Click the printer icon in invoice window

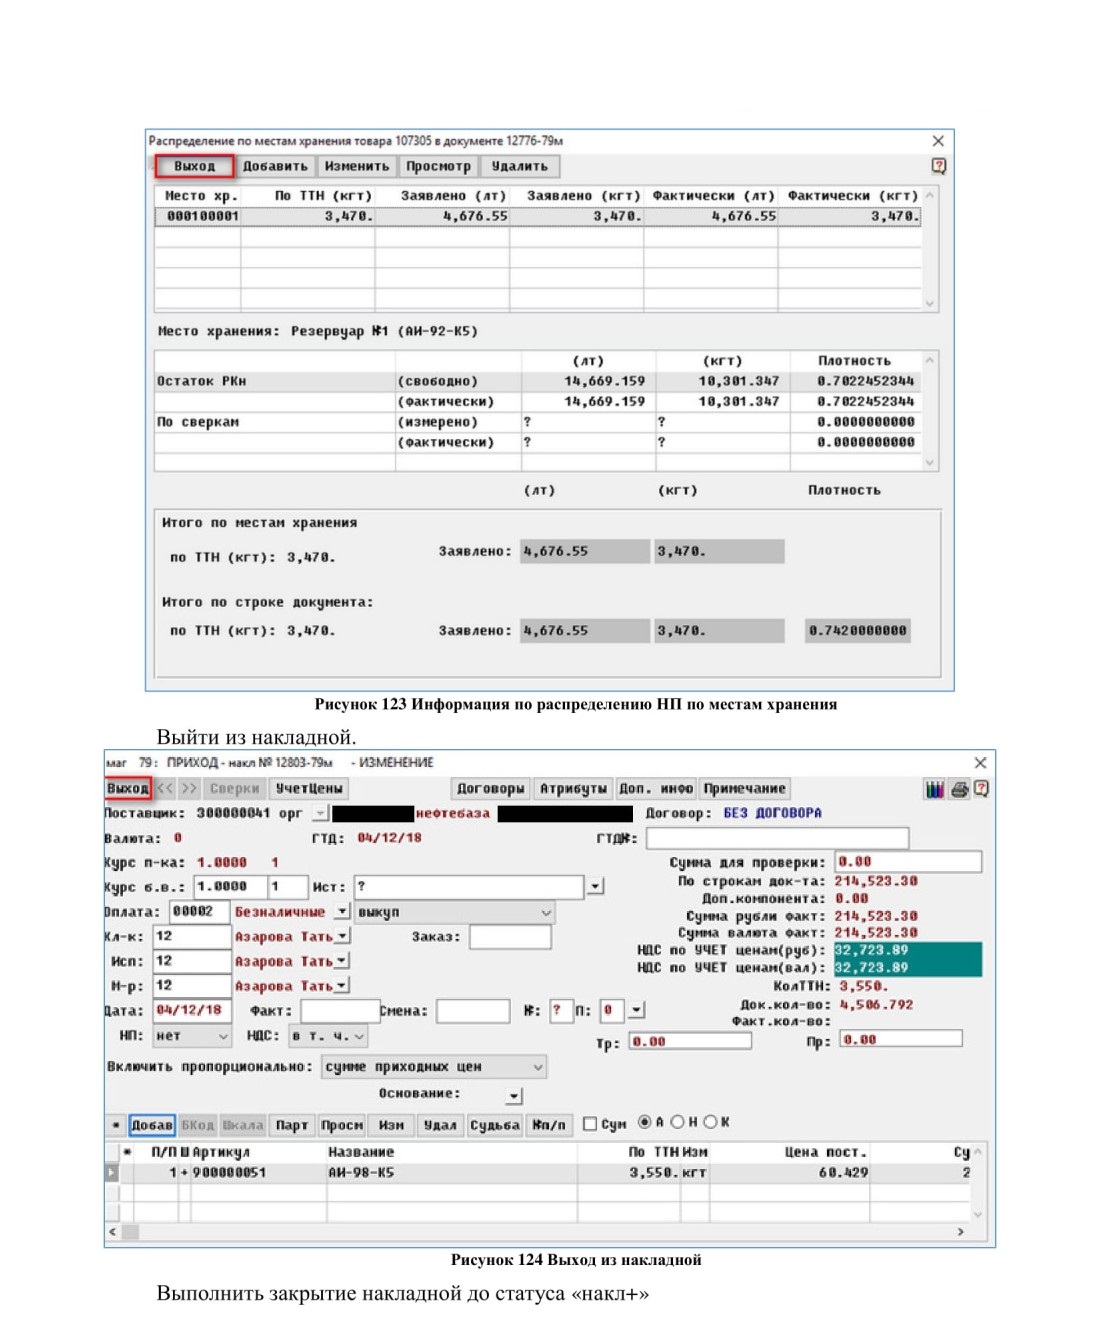960,789
